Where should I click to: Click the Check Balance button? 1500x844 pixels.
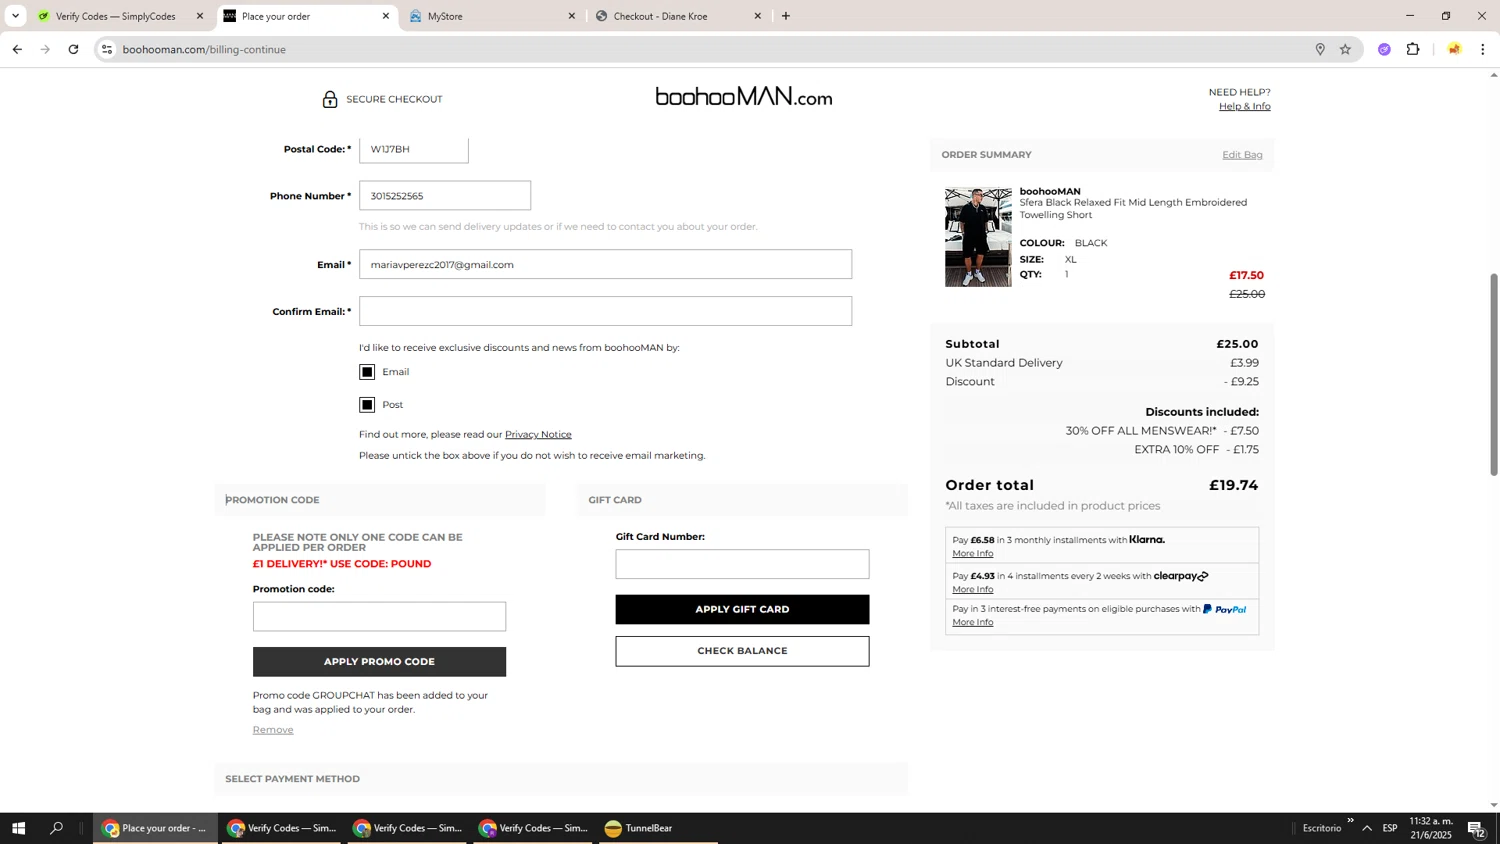pos(742,651)
